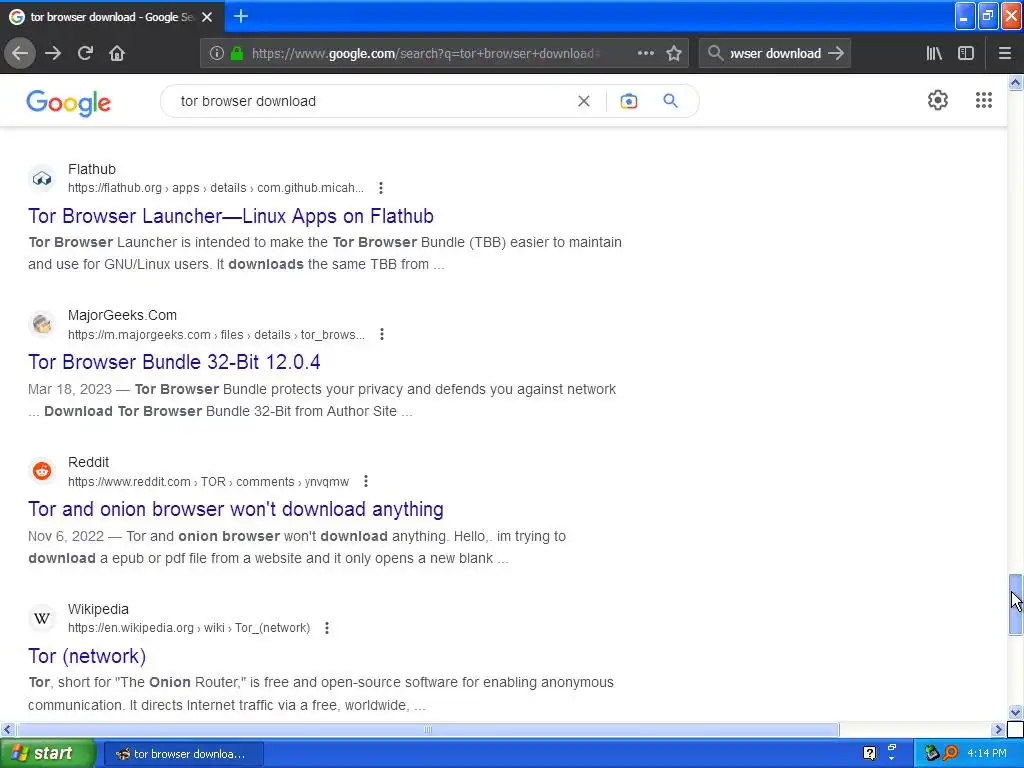Open more options for MajorGeeks result

[382, 334]
